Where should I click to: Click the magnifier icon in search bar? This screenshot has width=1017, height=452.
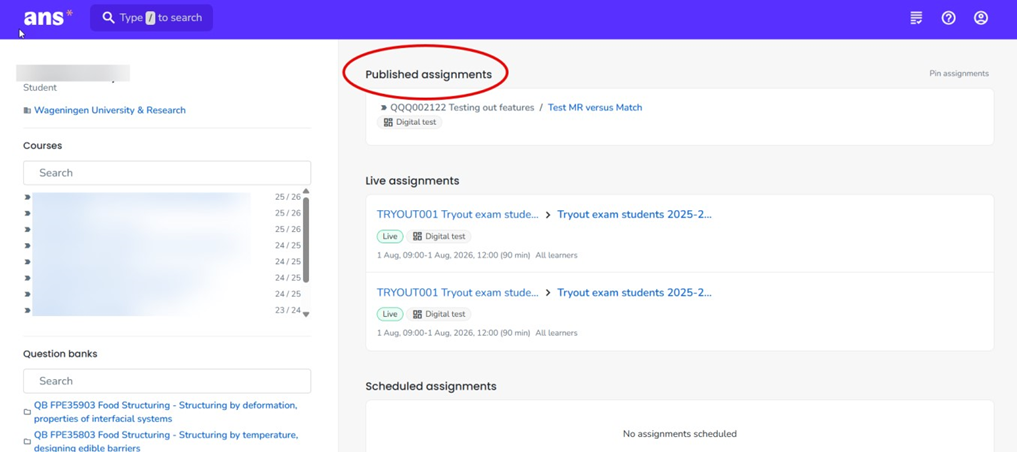[x=108, y=18]
